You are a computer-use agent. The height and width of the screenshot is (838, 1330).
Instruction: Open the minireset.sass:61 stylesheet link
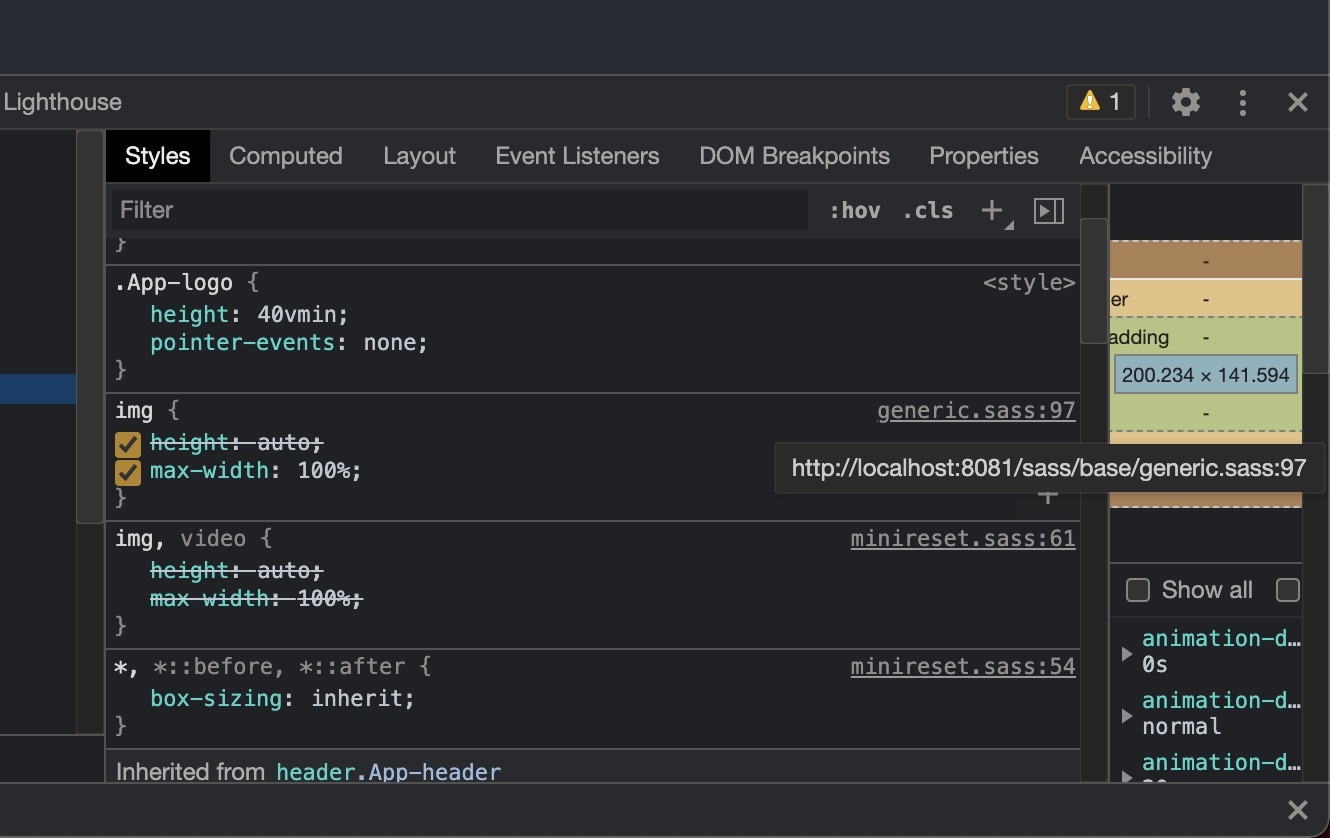tap(962, 538)
